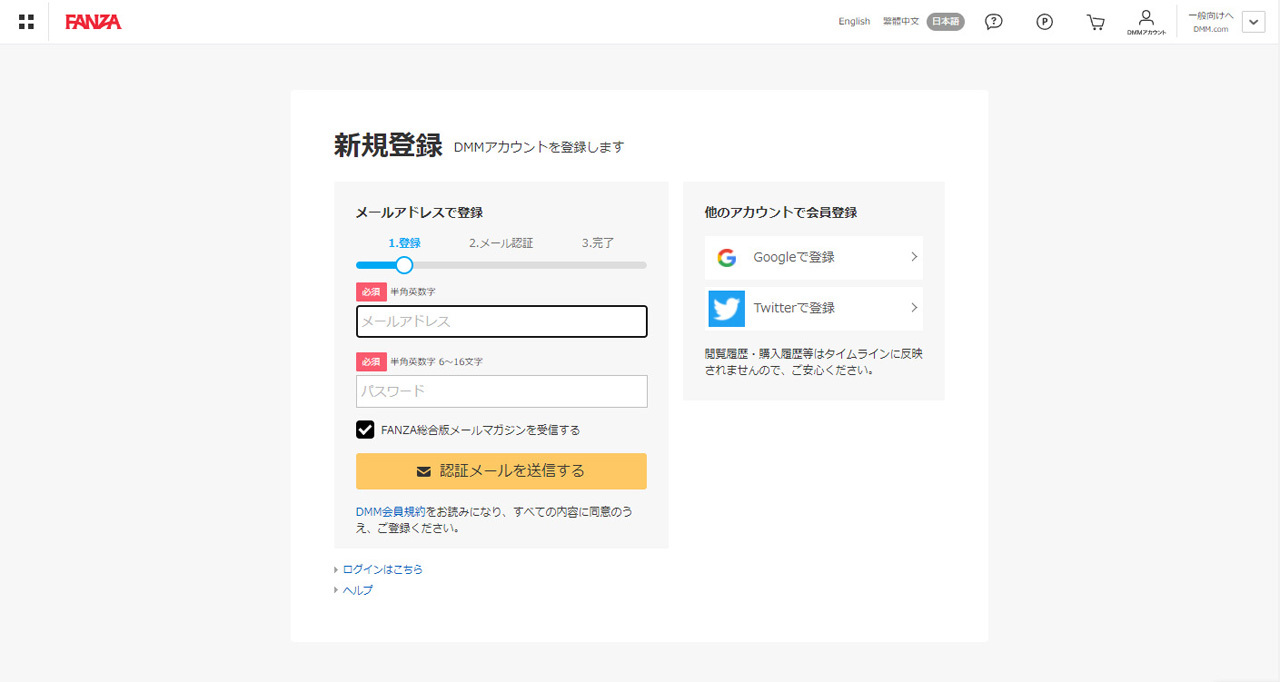The height and width of the screenshot is (682, 1280).
Task: Click the registration progress slider handle
Action: (404, 265)
